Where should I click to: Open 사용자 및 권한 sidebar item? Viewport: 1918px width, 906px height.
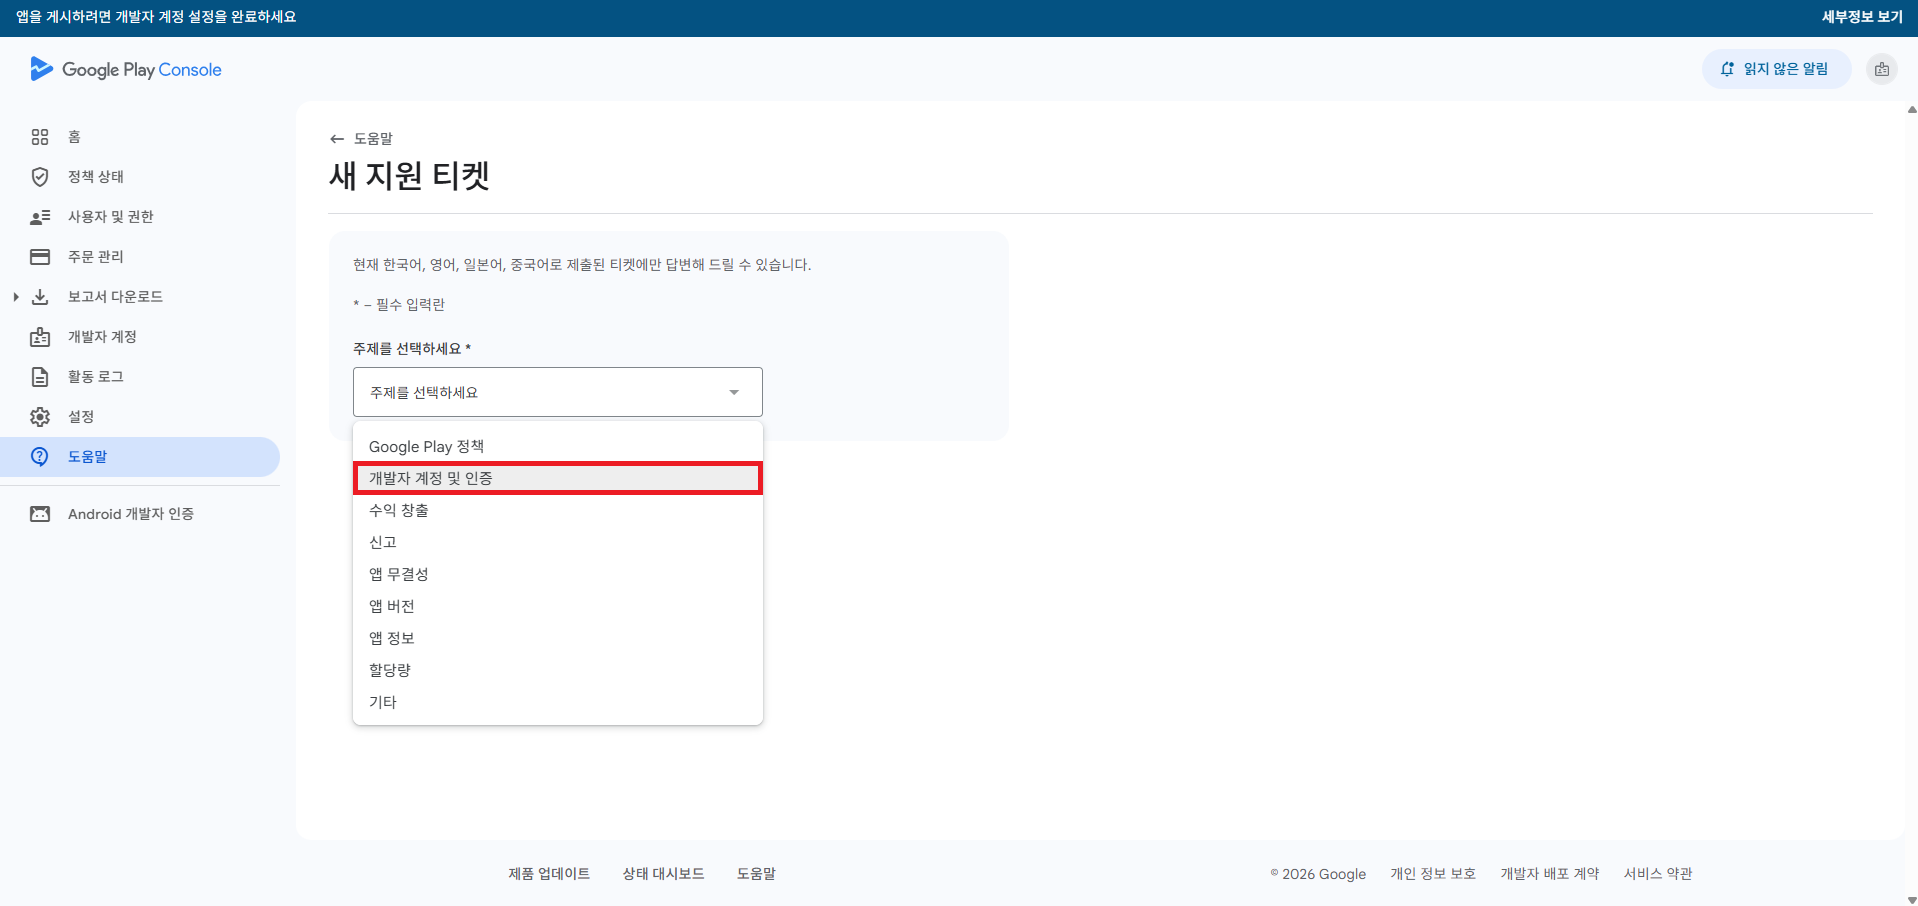tap(140, 217)
